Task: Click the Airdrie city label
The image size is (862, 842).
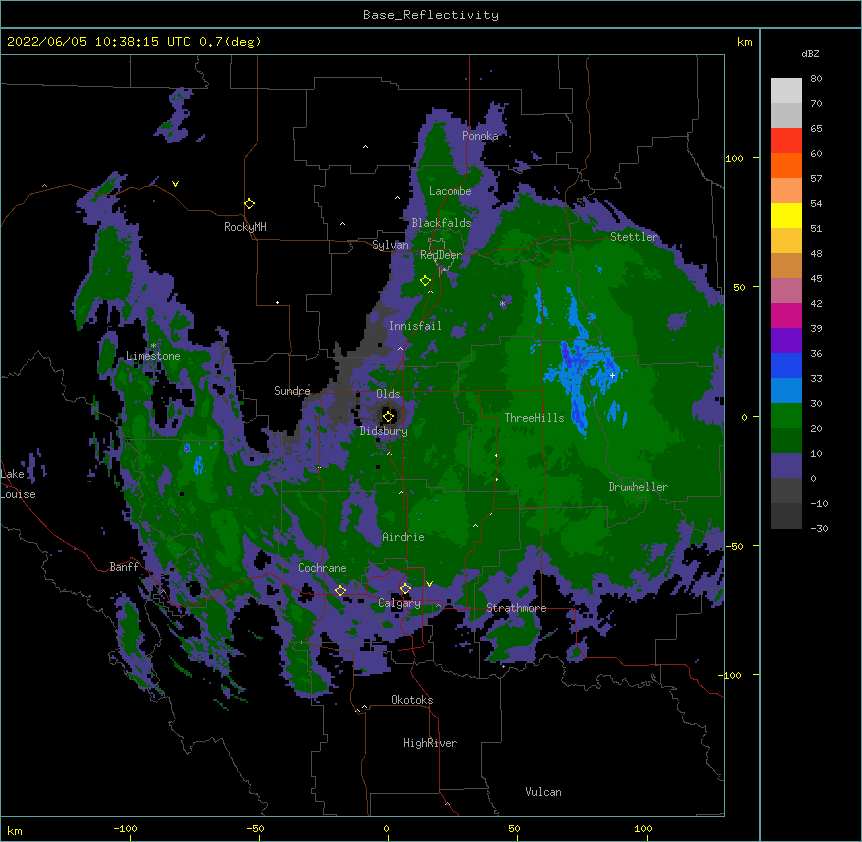Action: point(403,537)
